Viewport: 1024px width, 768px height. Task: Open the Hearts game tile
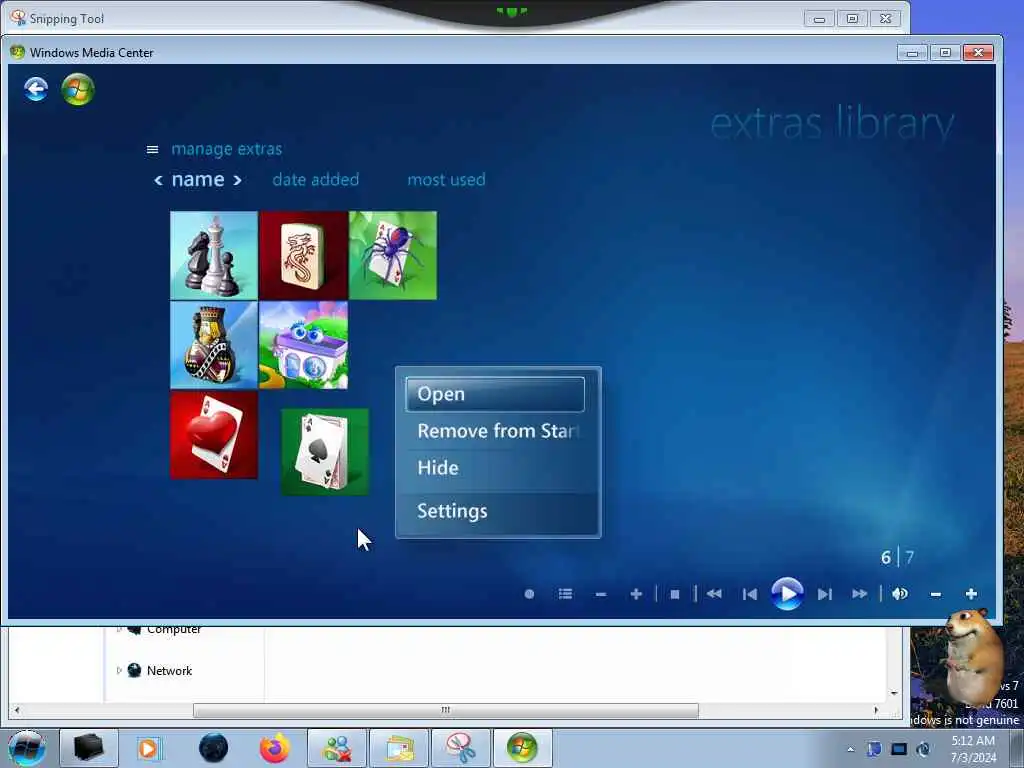[x=214, y=435]
